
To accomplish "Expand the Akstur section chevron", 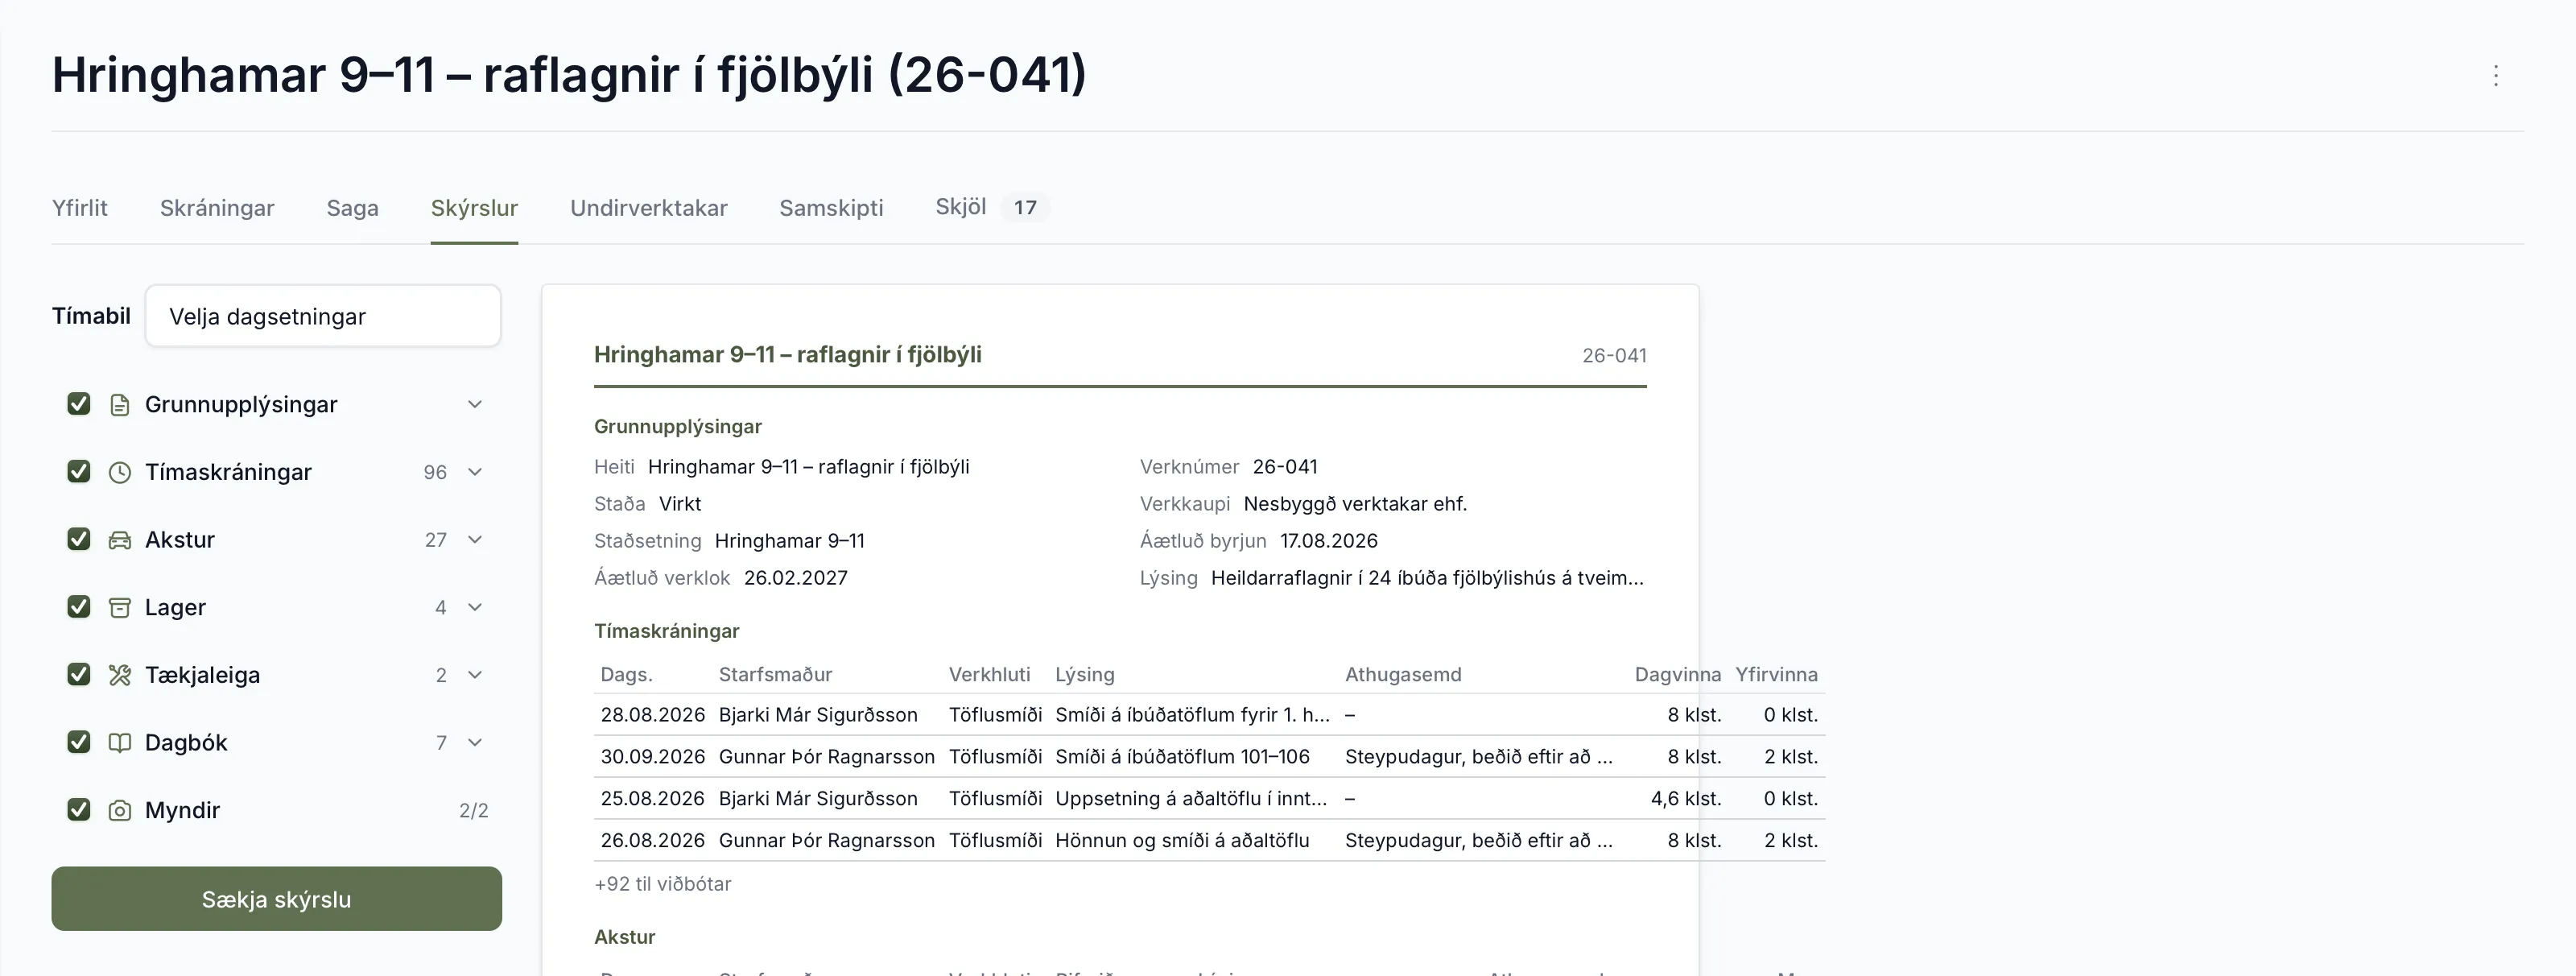I will click(475, 540).
